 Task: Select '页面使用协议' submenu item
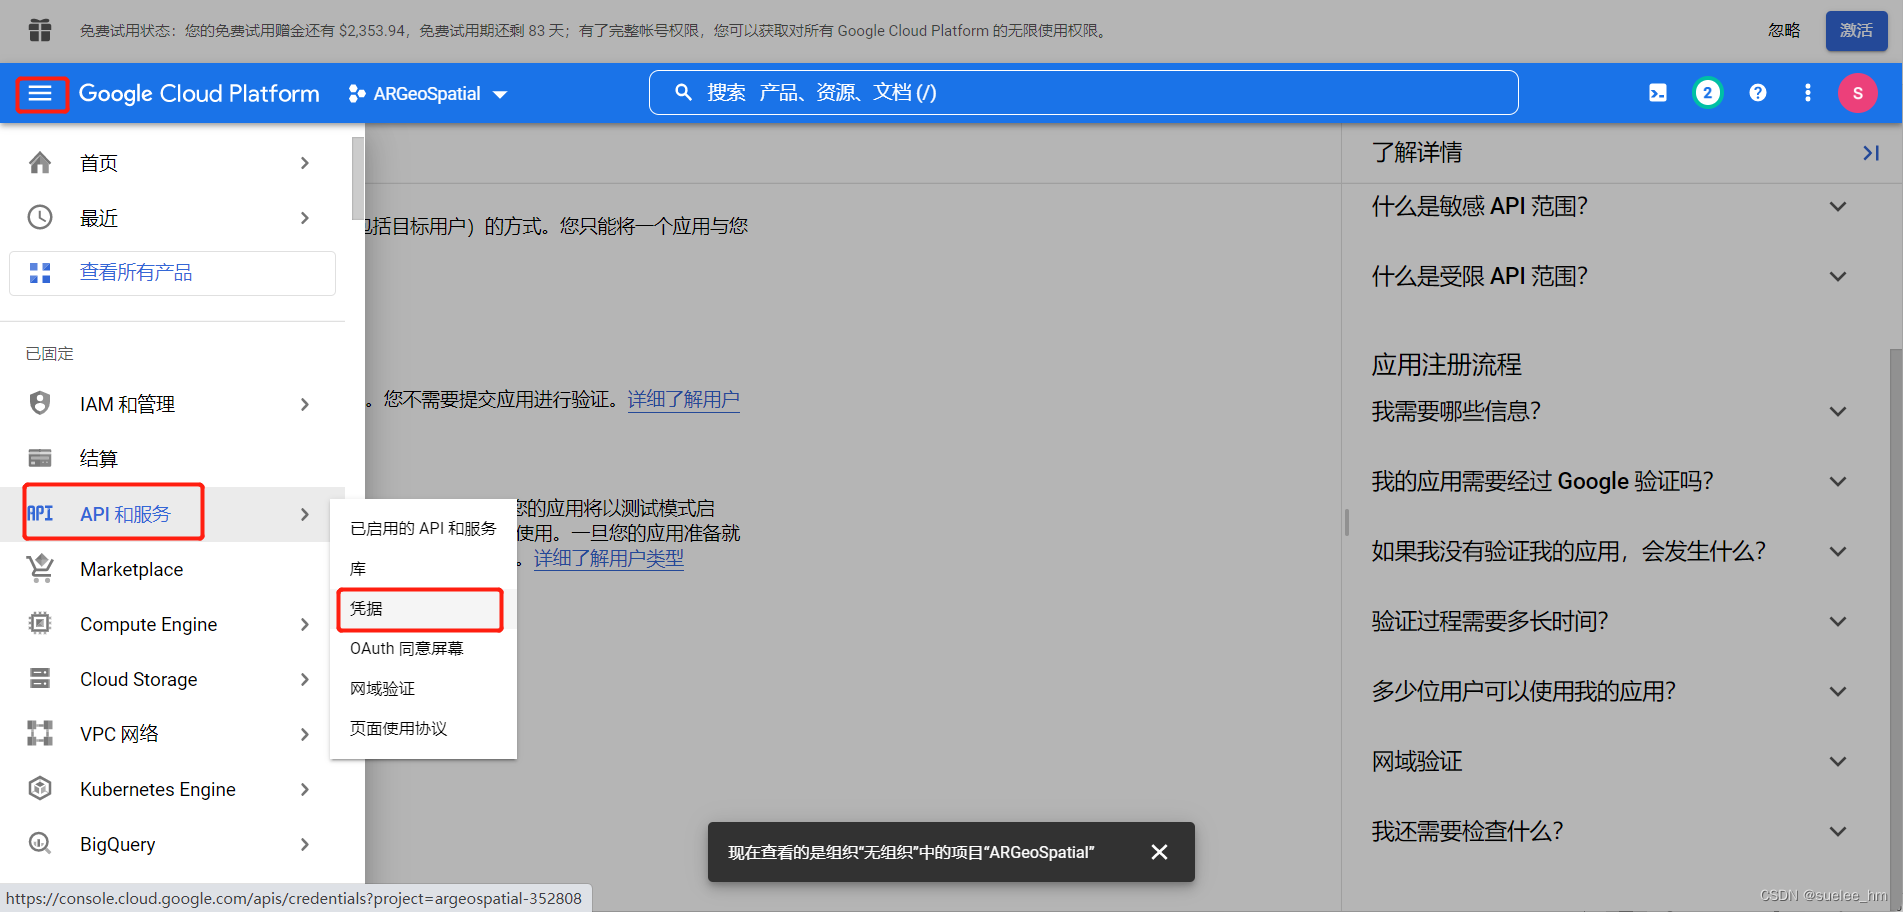coord(423,728)
